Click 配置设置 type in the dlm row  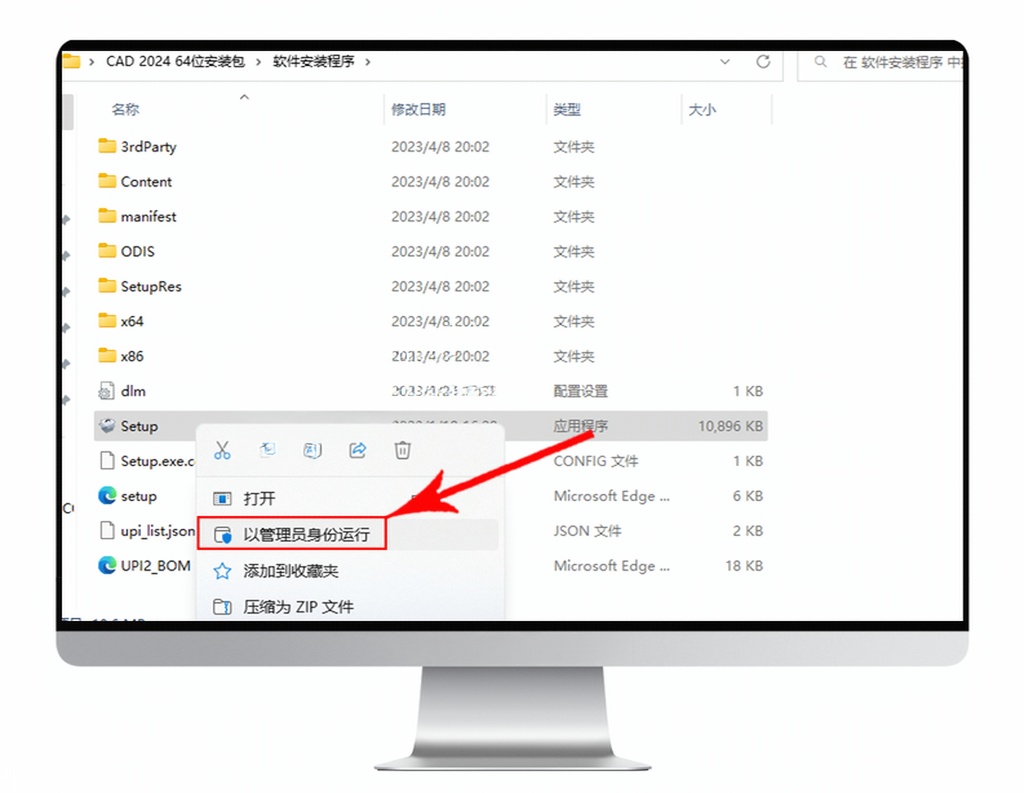click(581, 391)
